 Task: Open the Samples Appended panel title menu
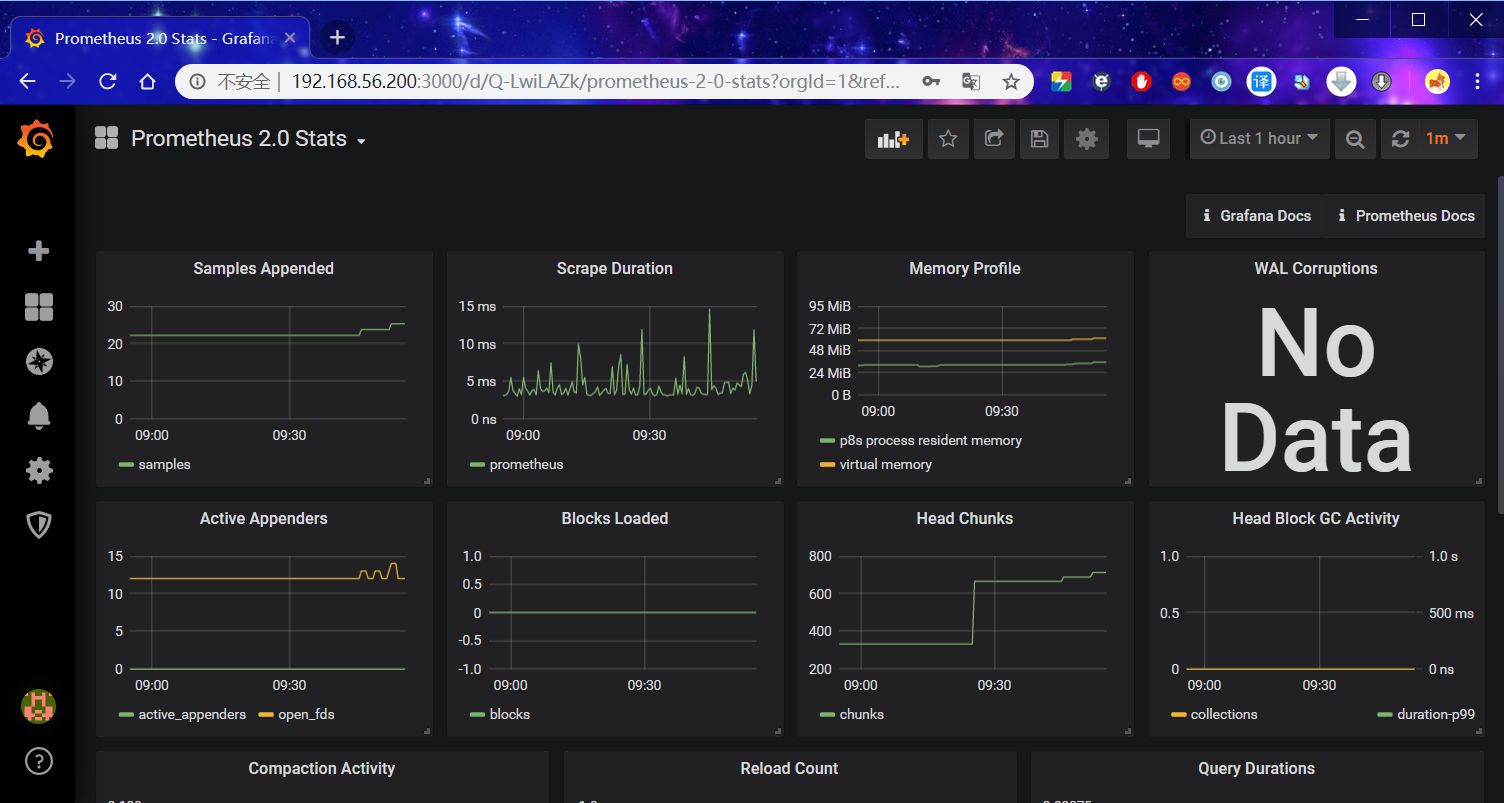(264, 268)
